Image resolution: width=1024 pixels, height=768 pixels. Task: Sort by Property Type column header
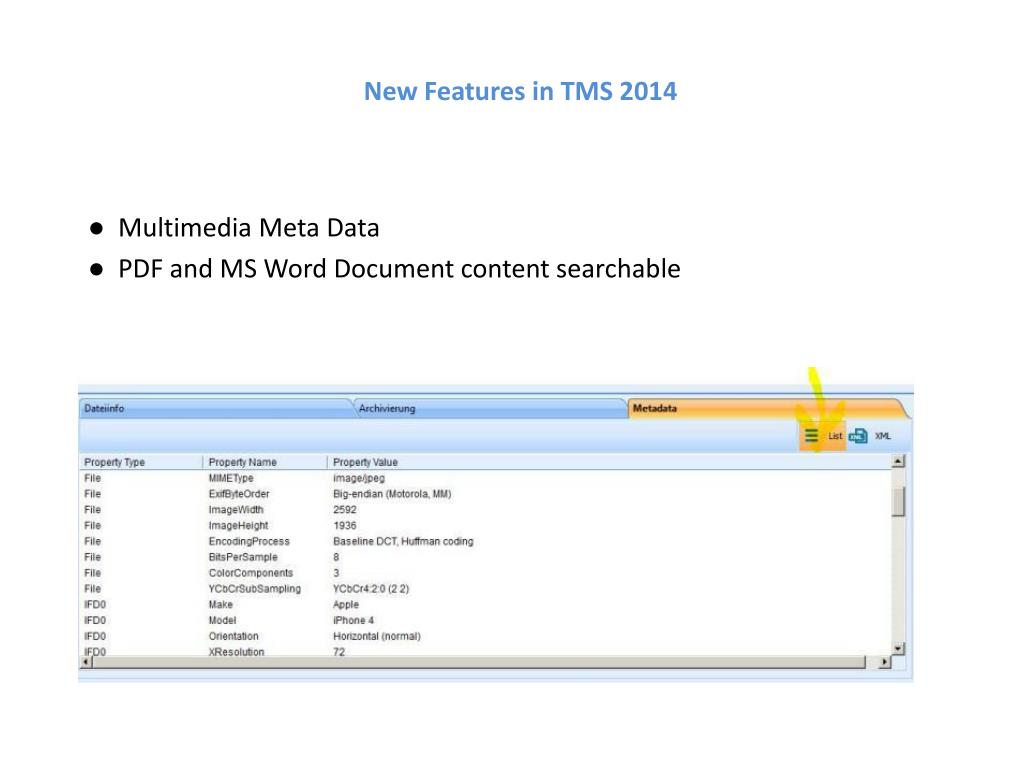click(140, 462)
